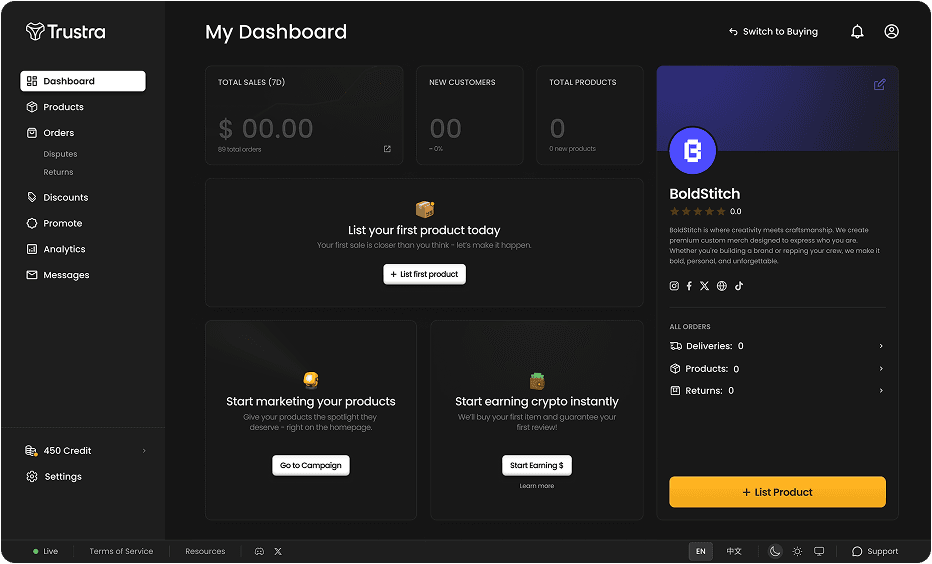Viewport: 932px width, 564px height.
Task: Click the Deliveries truck icon
Action: click(x=675, y=346)
